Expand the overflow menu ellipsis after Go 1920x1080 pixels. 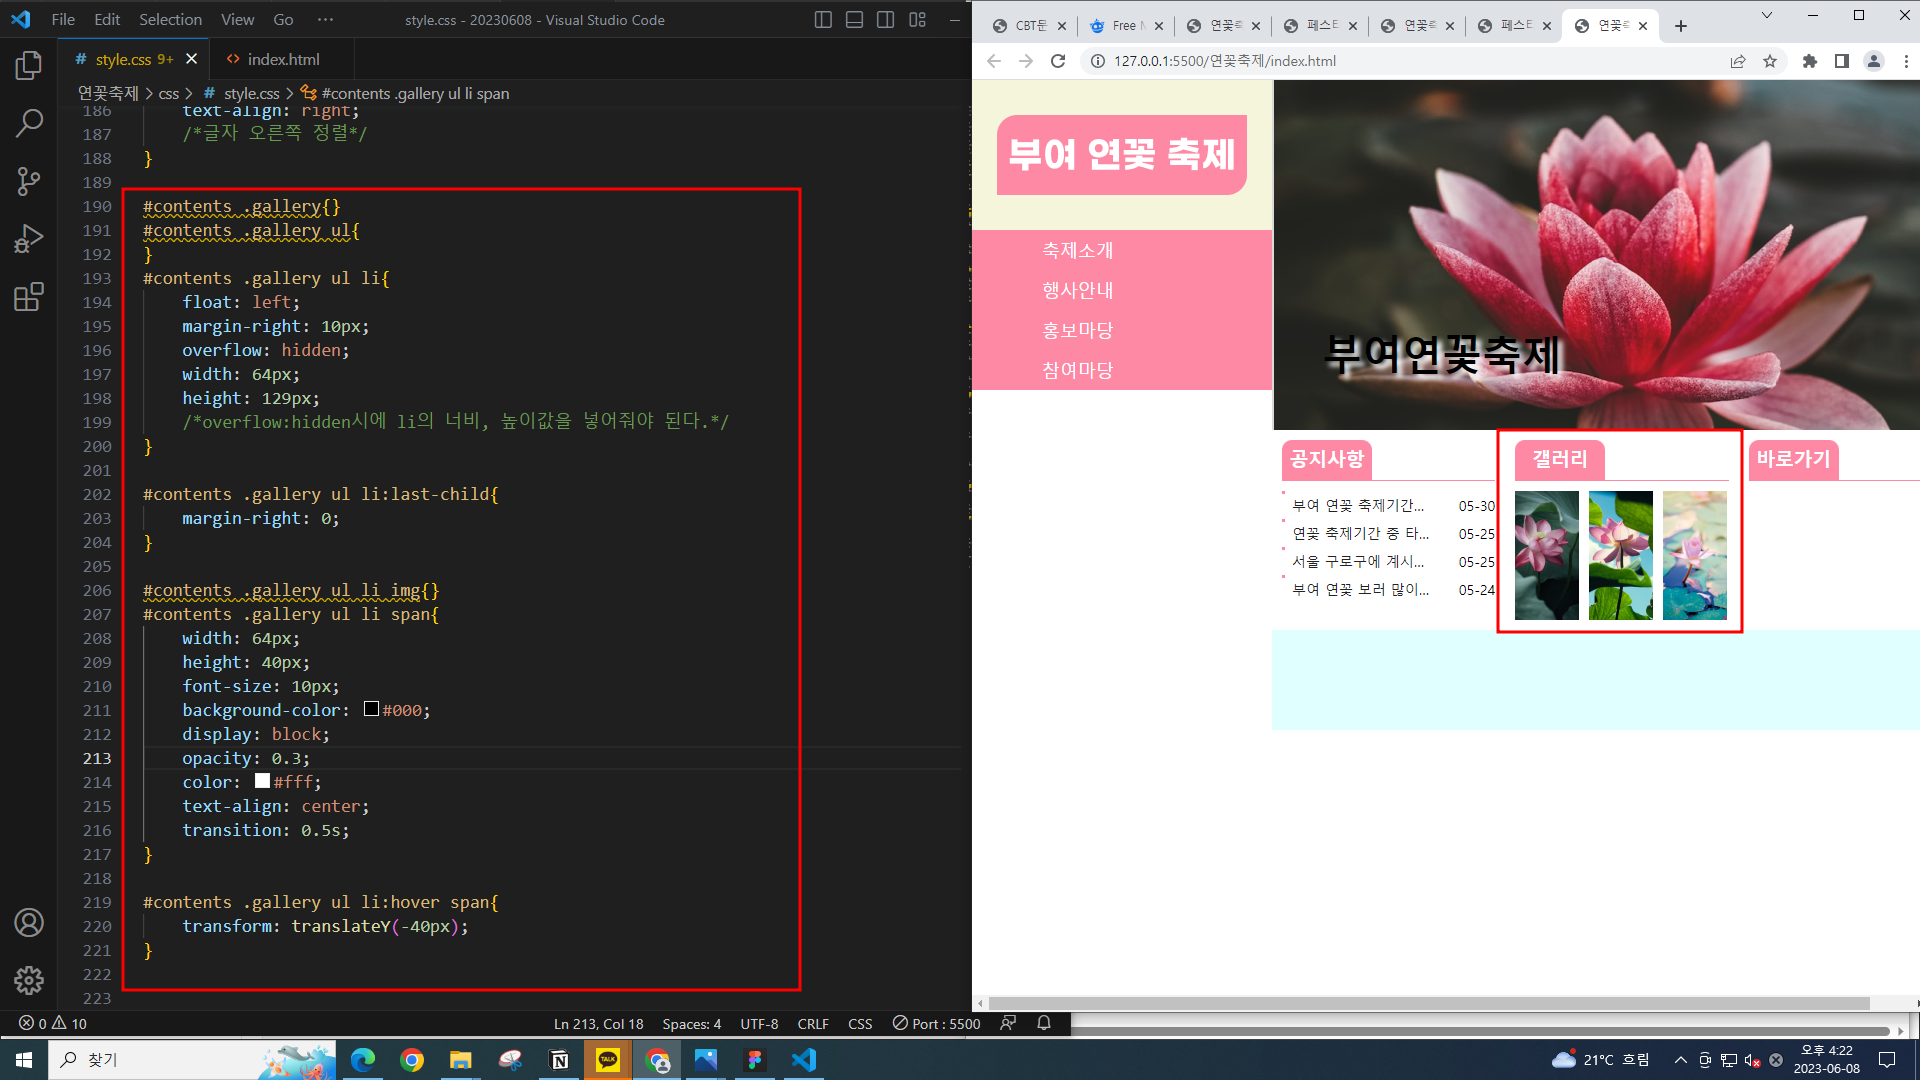coord(325,20)
